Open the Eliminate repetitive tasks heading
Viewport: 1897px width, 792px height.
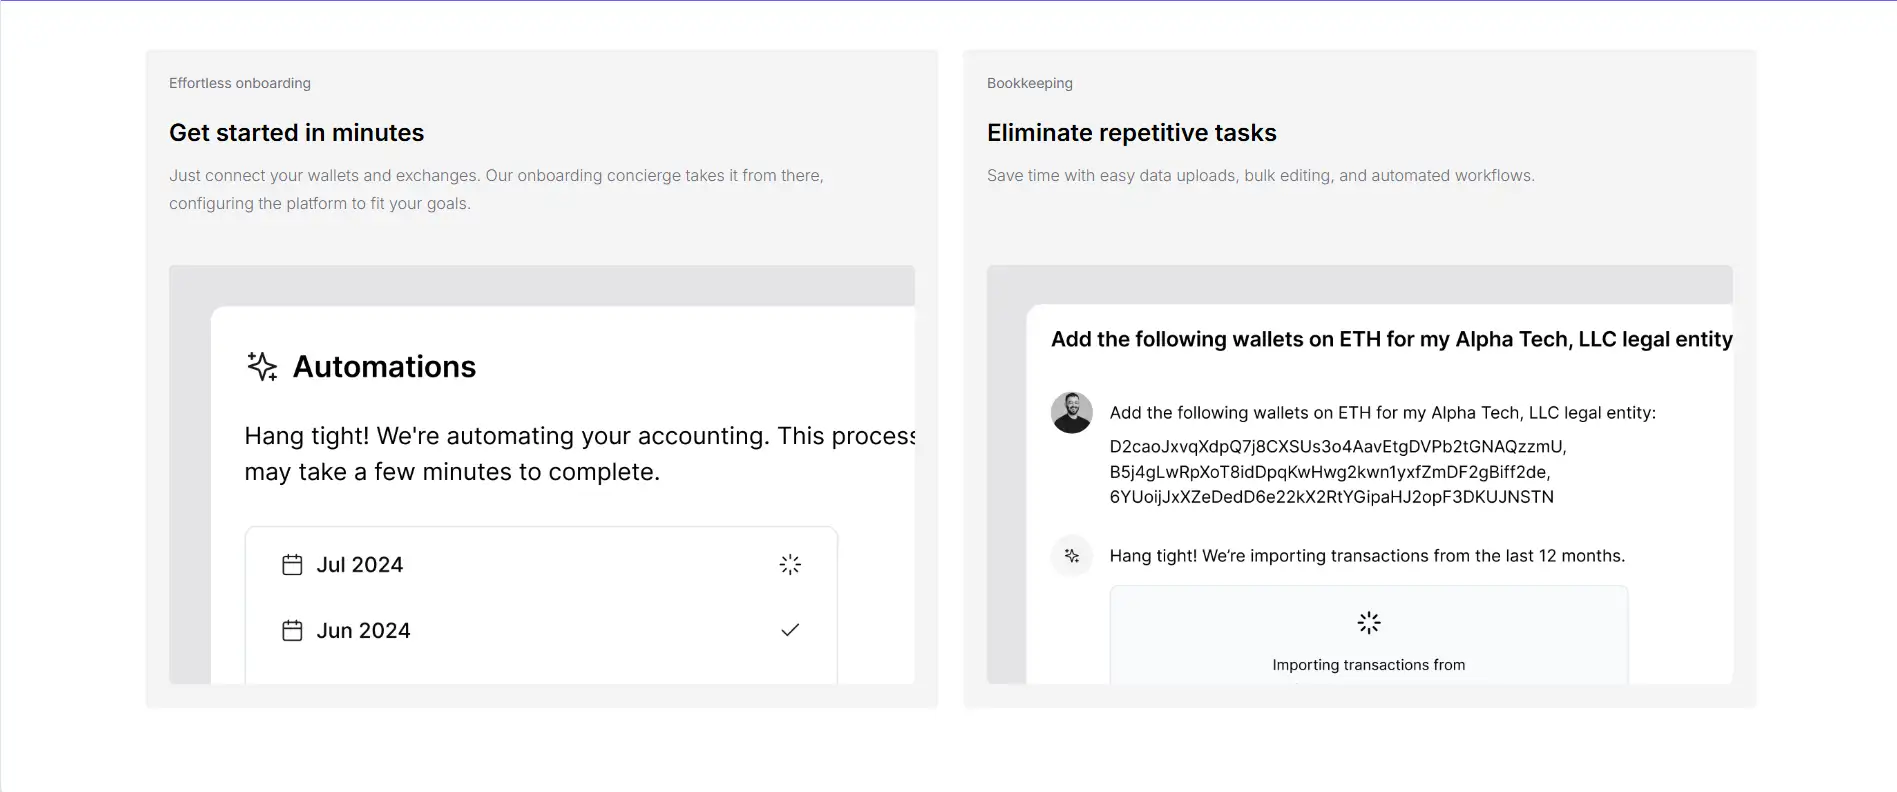tap(1131, 133)
